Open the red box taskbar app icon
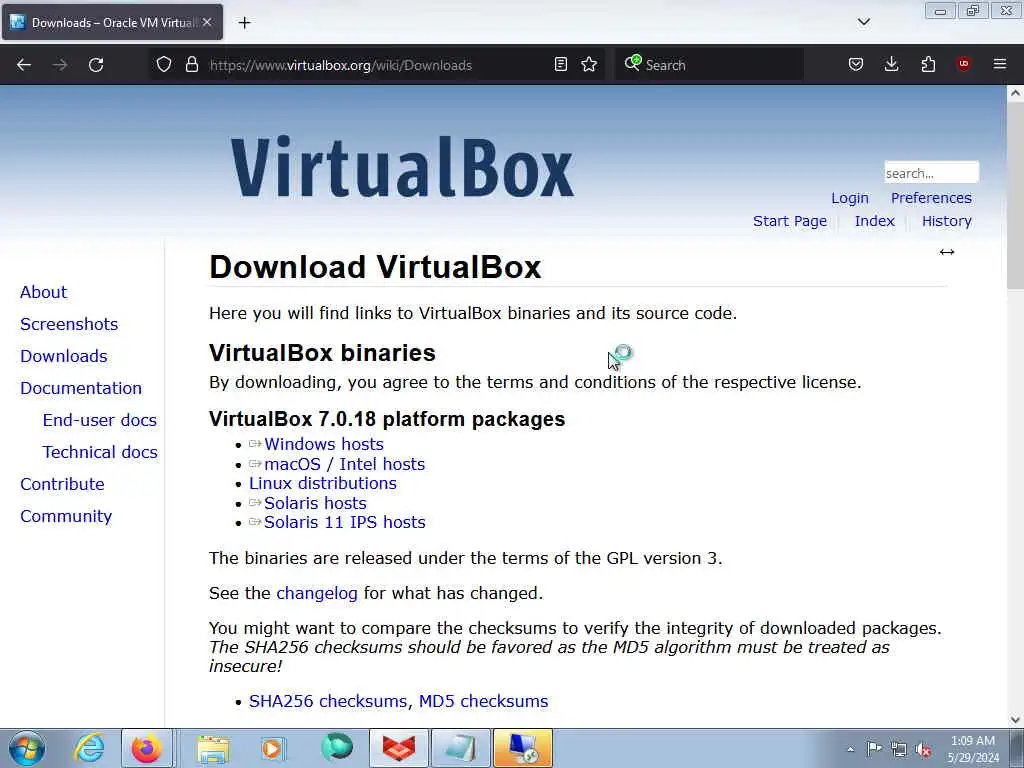This screenshot has width=1024, height=768. pos(399,748)
